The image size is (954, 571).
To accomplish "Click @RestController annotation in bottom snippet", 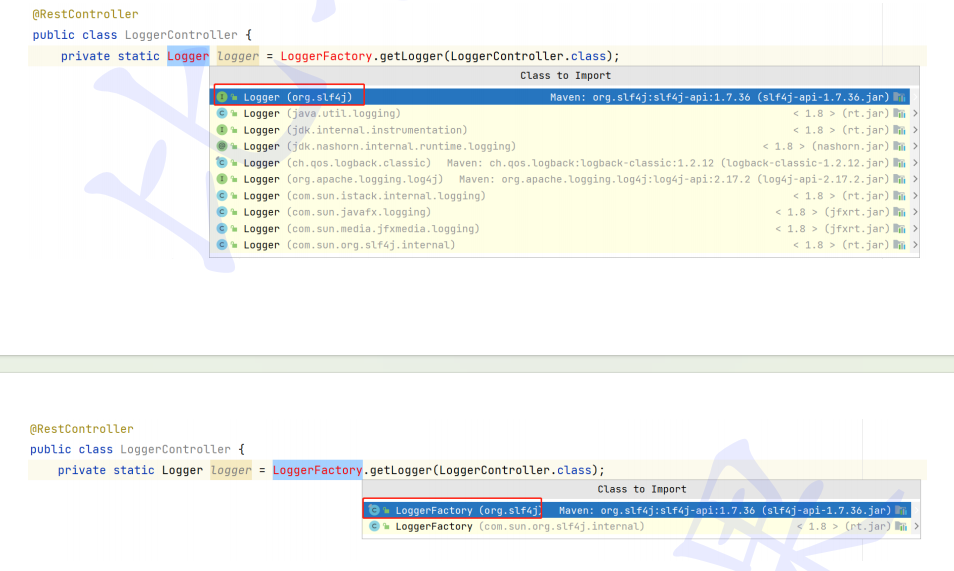I will click(82, 429).
